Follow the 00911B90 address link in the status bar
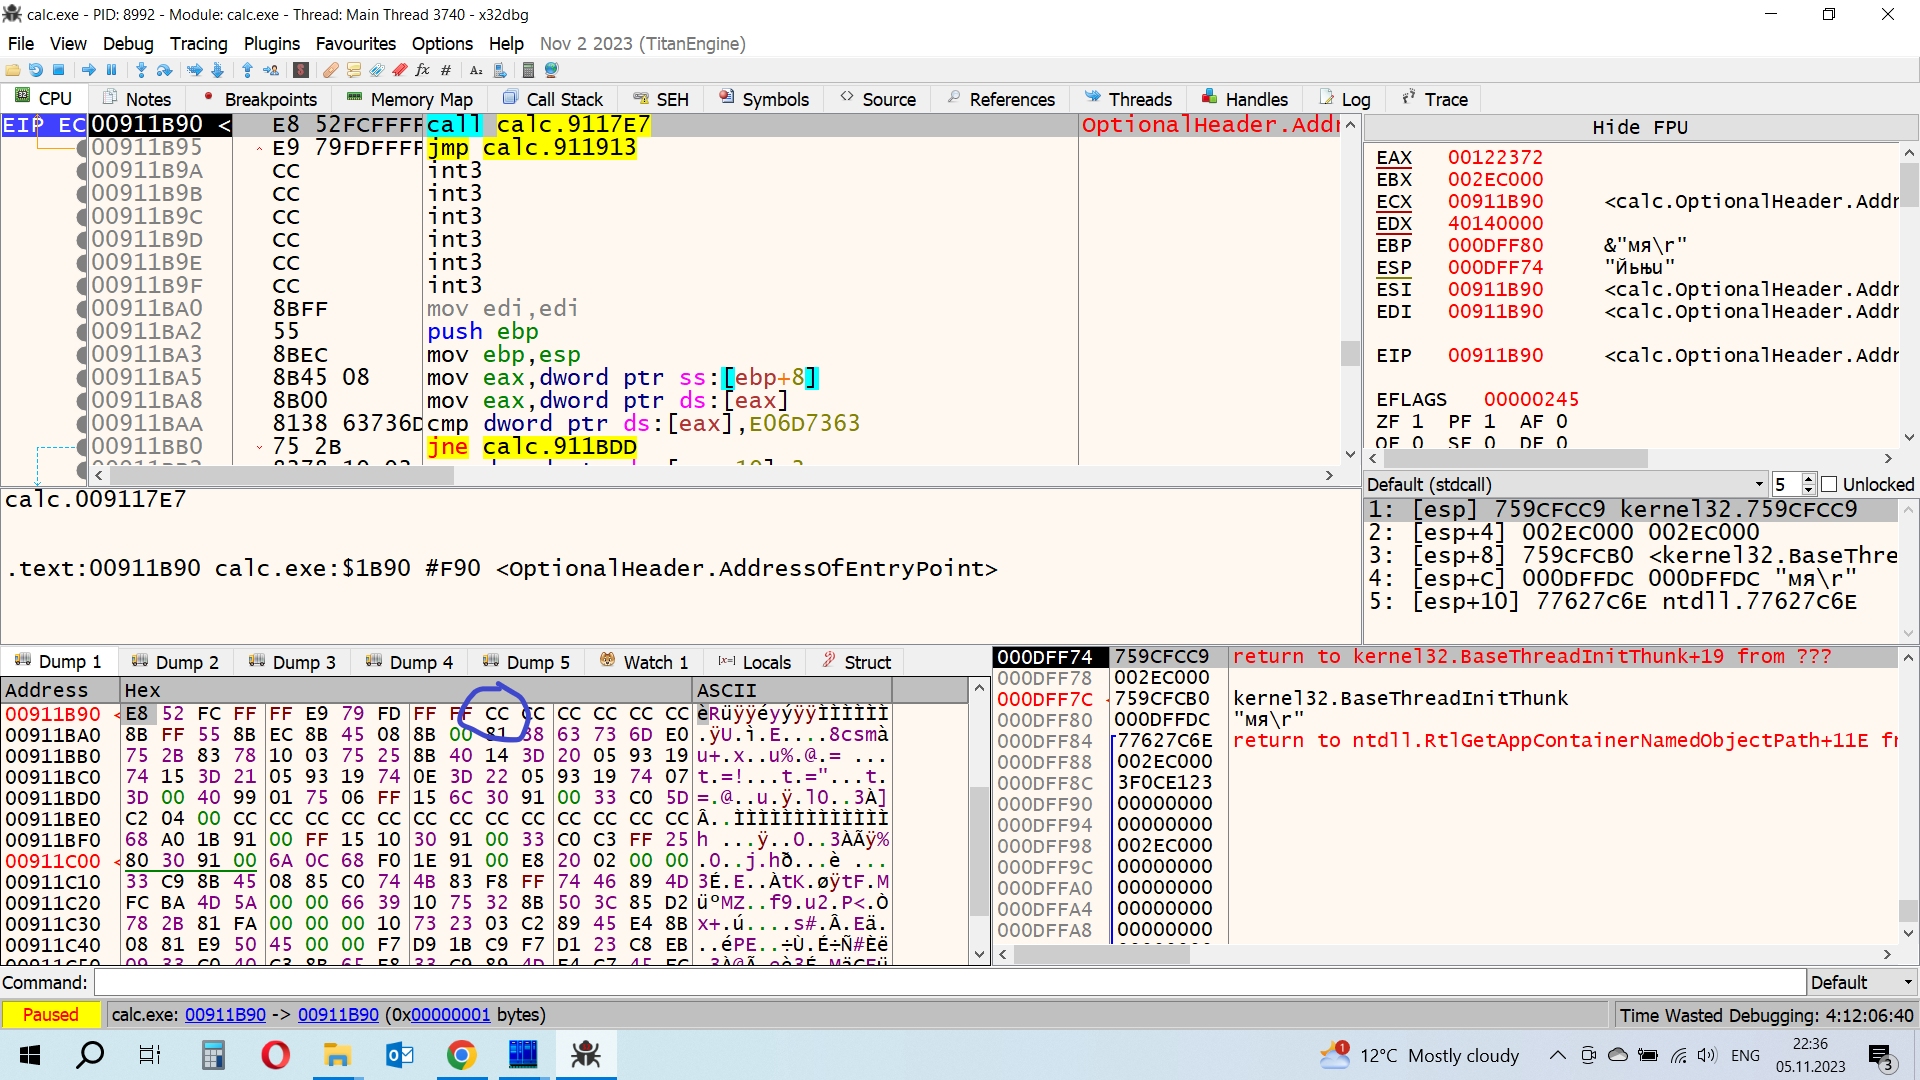1920x1080 pixels. (225, 1014)
